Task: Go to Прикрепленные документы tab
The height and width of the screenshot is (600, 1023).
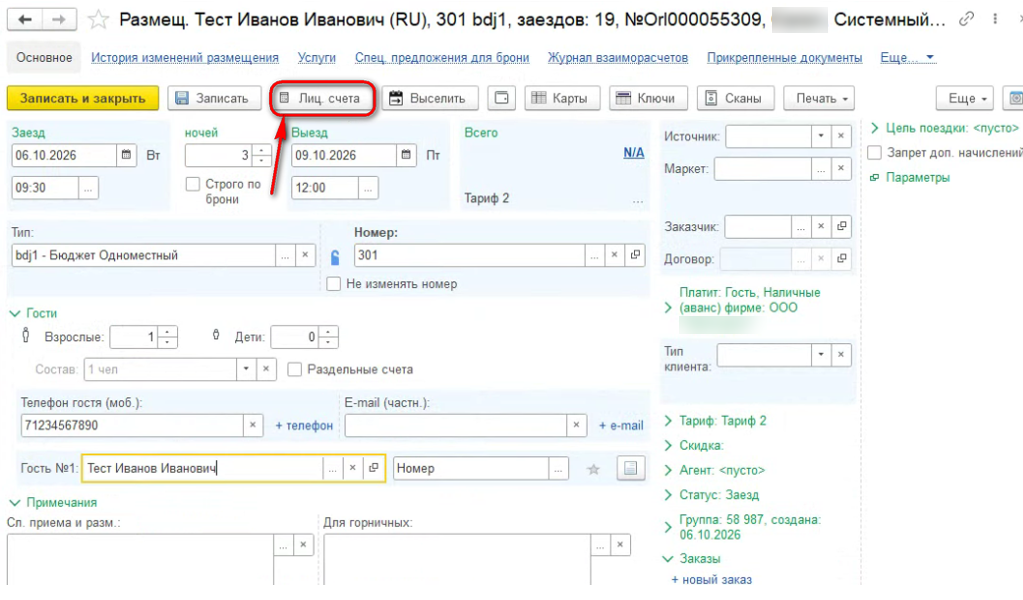Action: [784, 57]
